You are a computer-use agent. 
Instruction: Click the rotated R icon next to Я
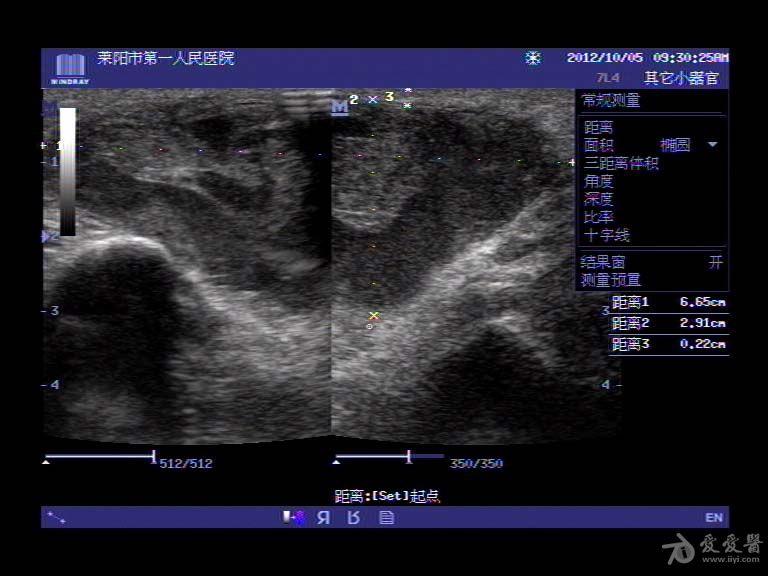click(x=353, y=517)
